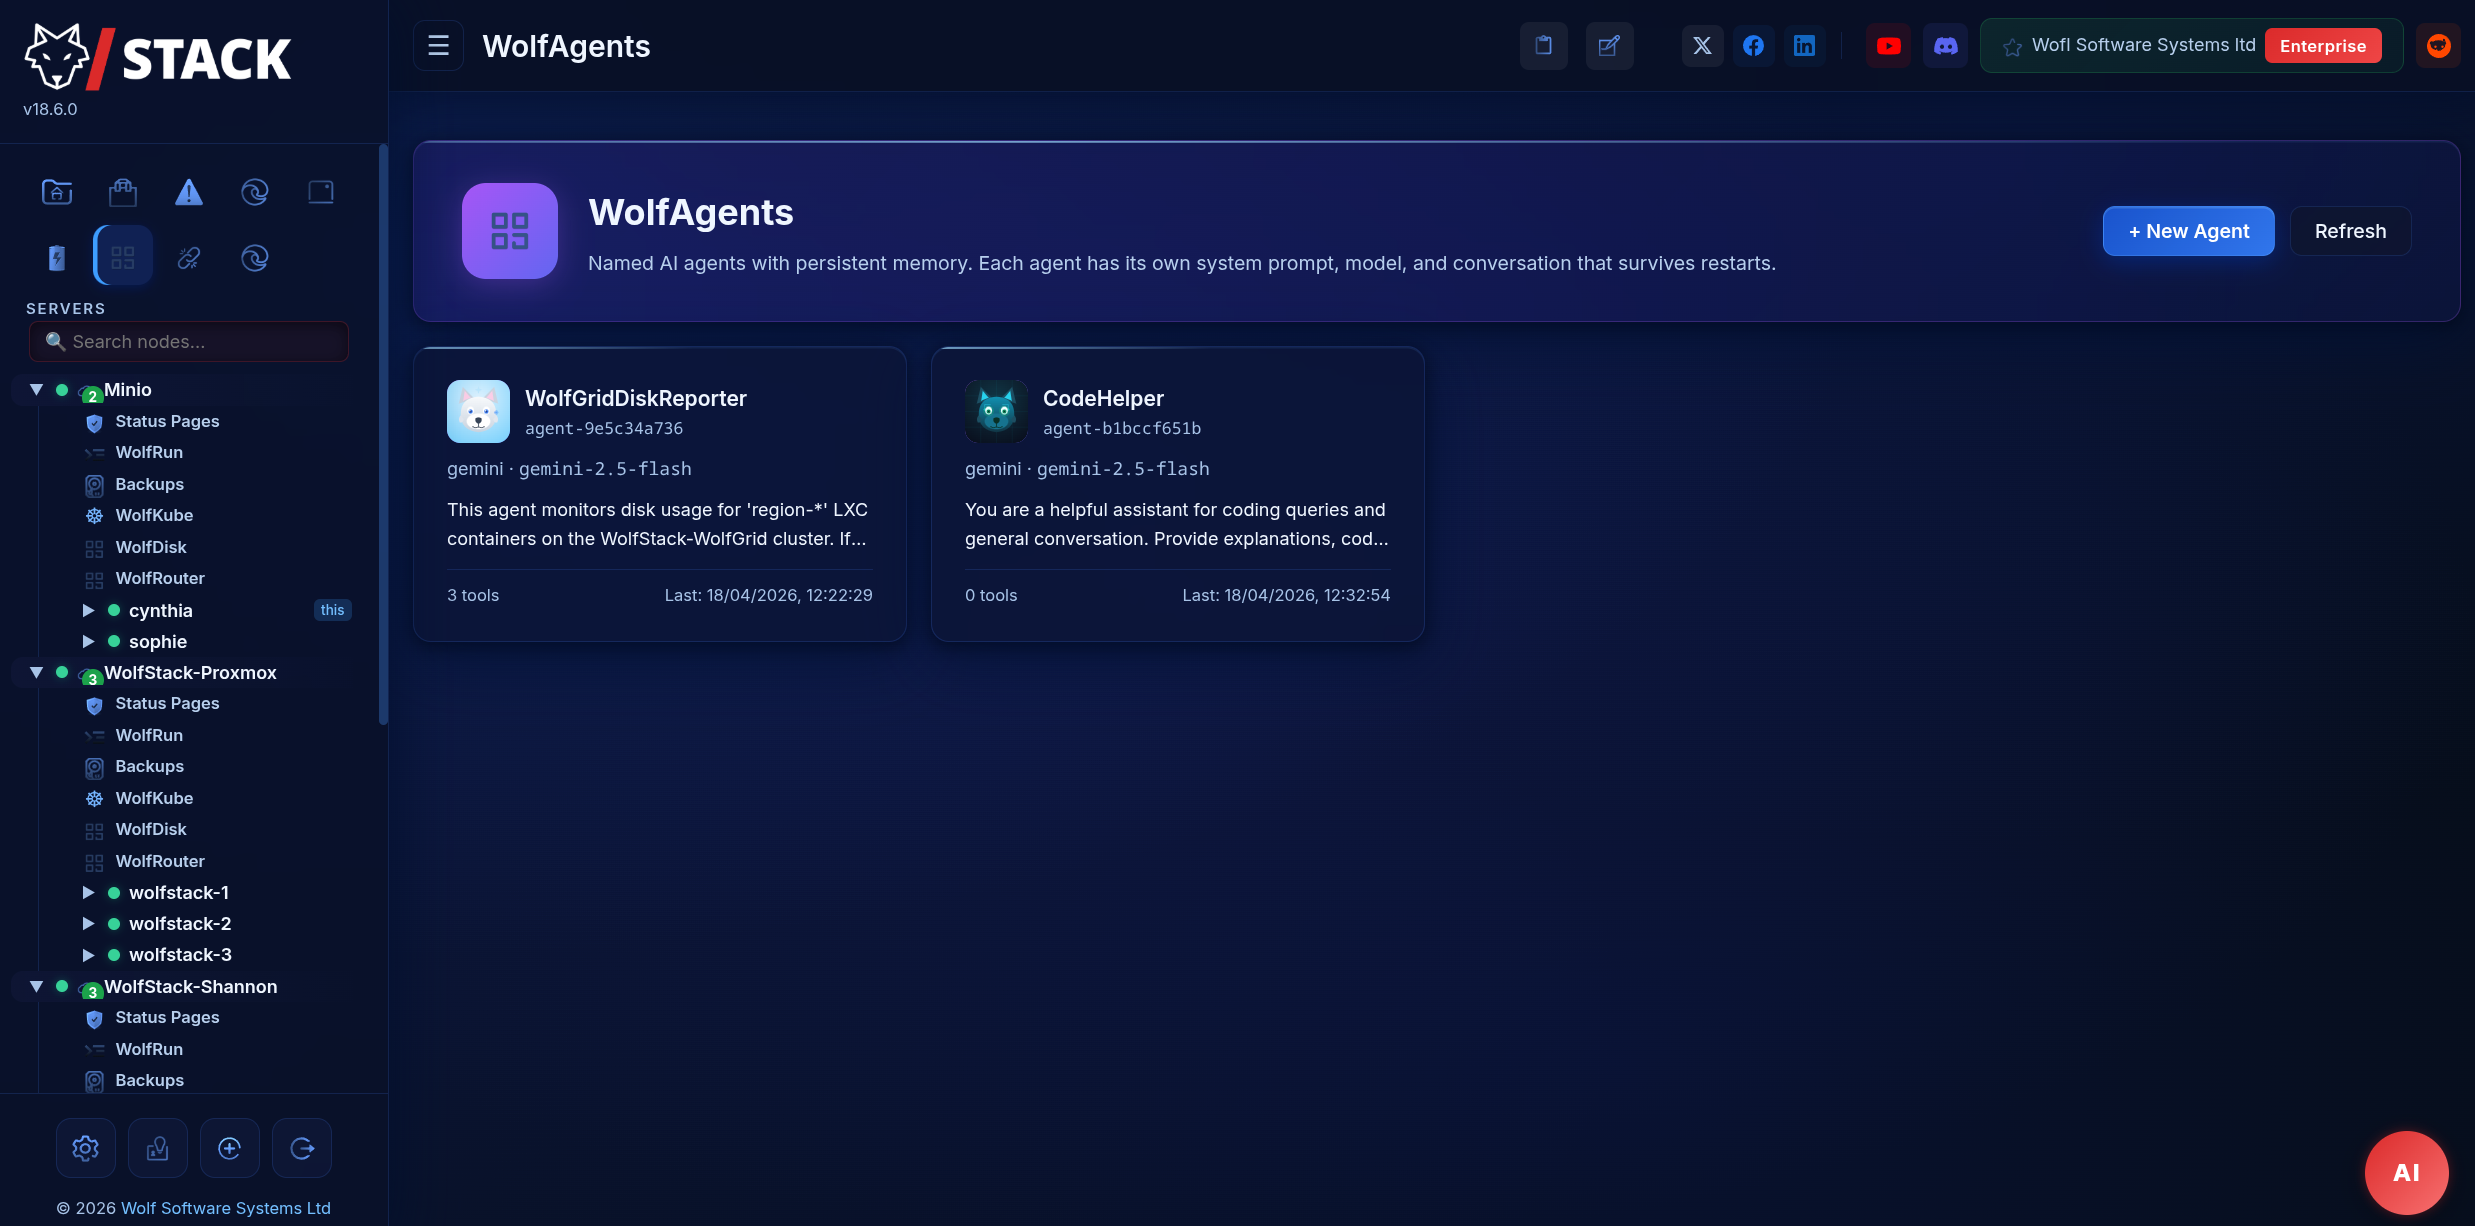Collapse the WolfStack-Proxmox cluster
The image size is (2475, 1226).
tap(36, 672)
